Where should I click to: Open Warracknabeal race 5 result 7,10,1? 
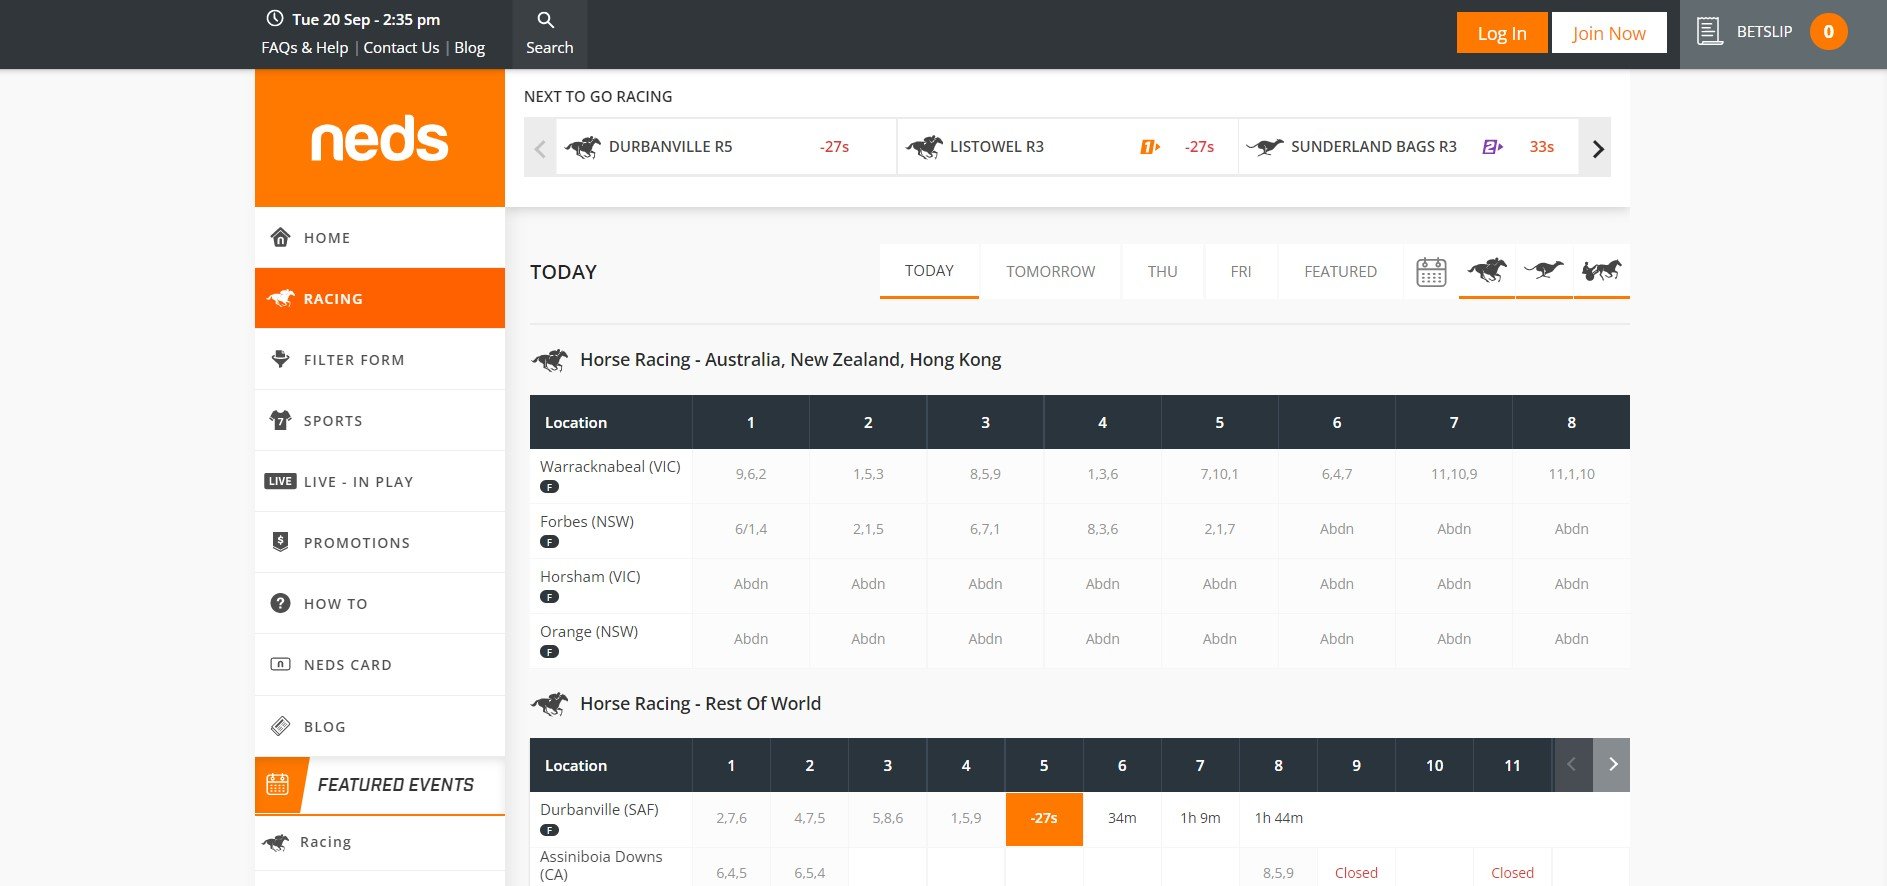pos(1219,475)
